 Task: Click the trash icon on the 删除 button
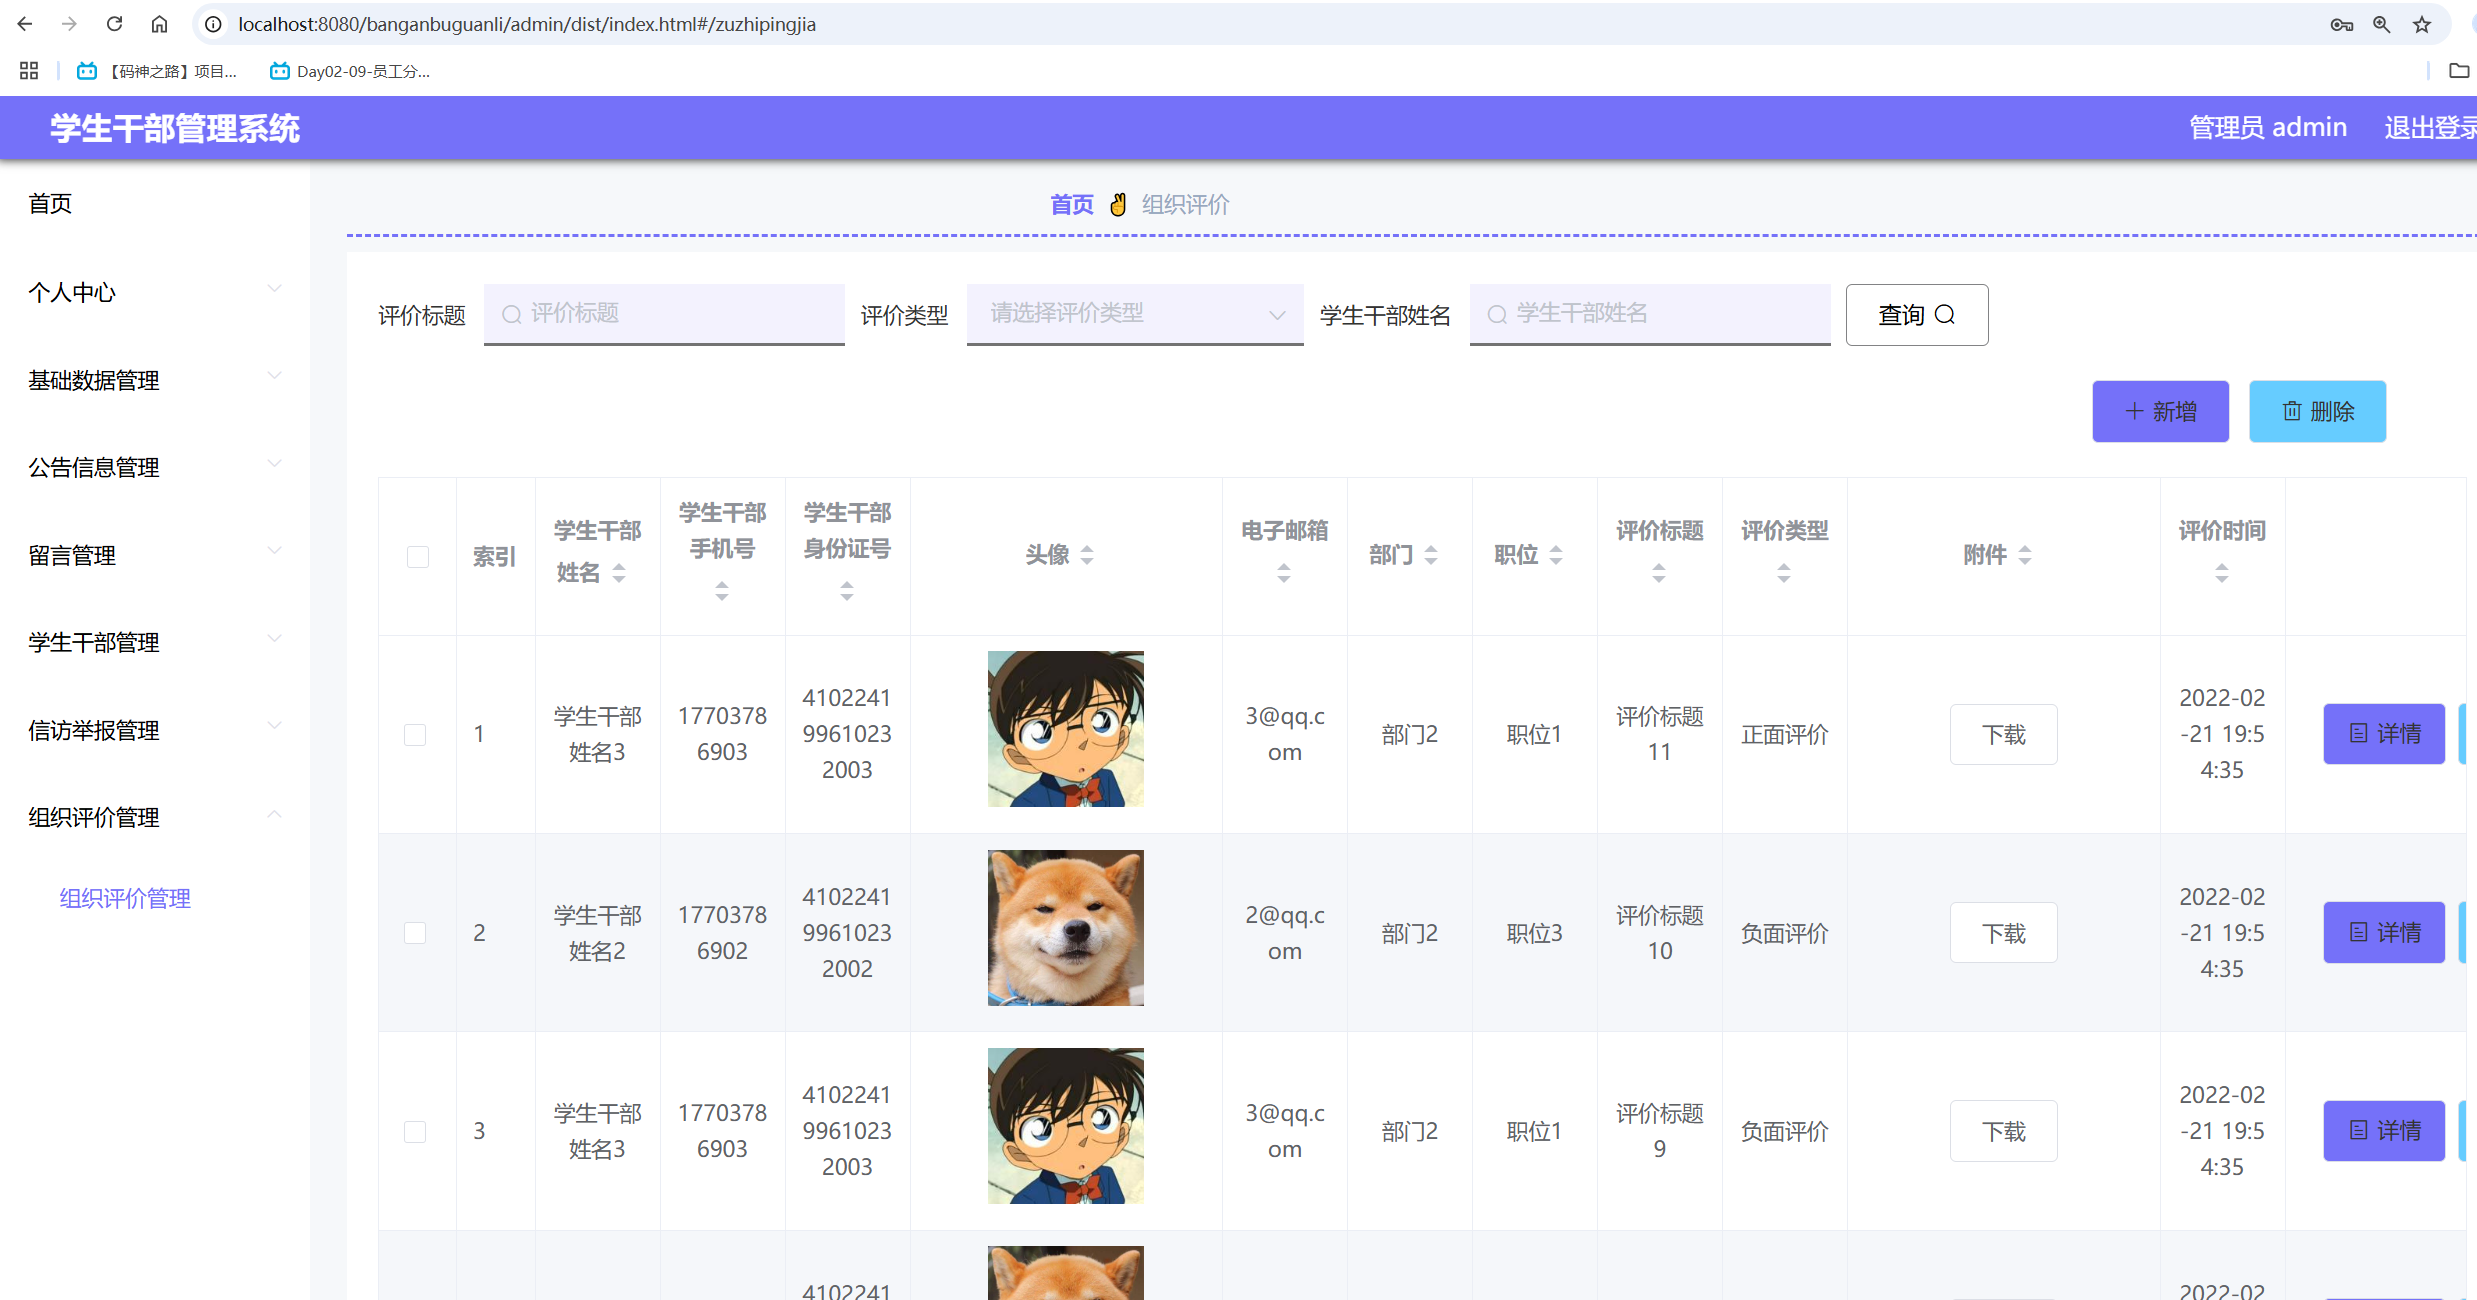coord(2292,411)
